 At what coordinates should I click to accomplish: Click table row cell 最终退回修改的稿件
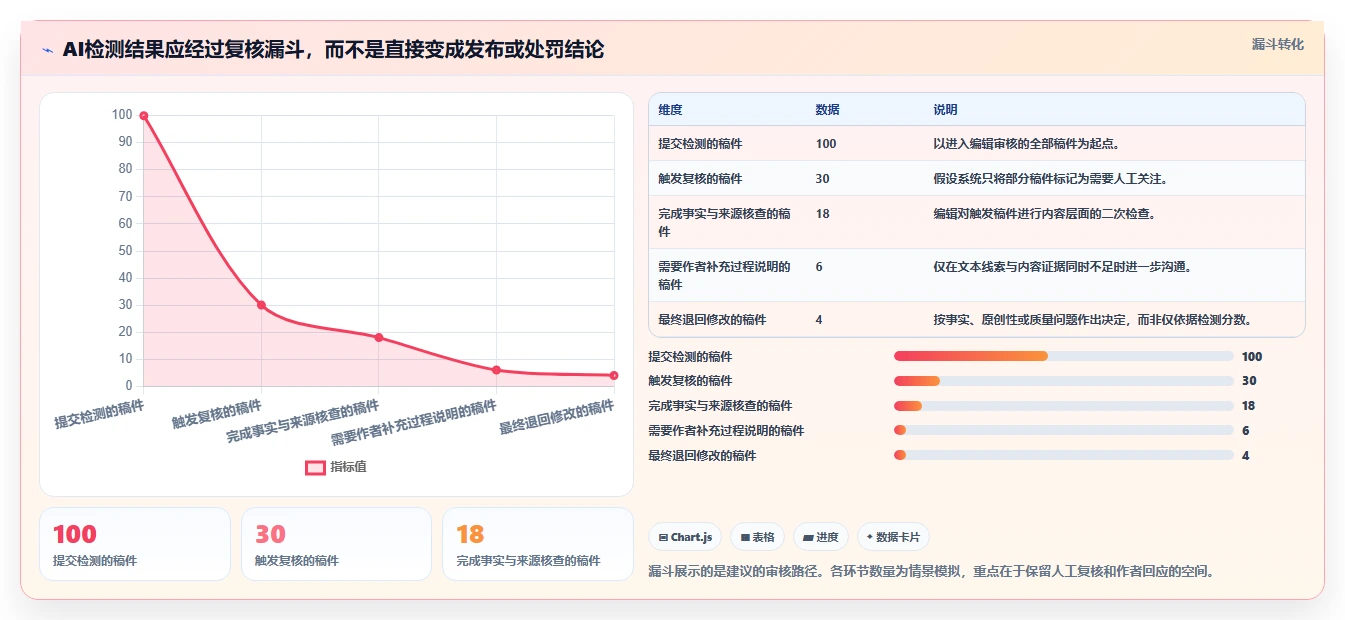pyautogui.click(x=712, y=320)
